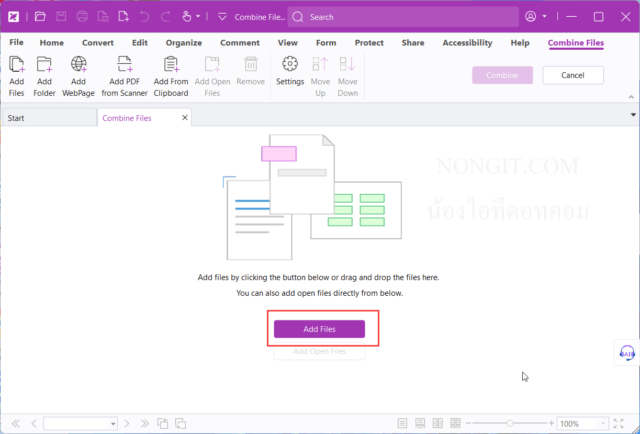Click Add PDF from Scanner
The image size is (640, 434).
124,76
